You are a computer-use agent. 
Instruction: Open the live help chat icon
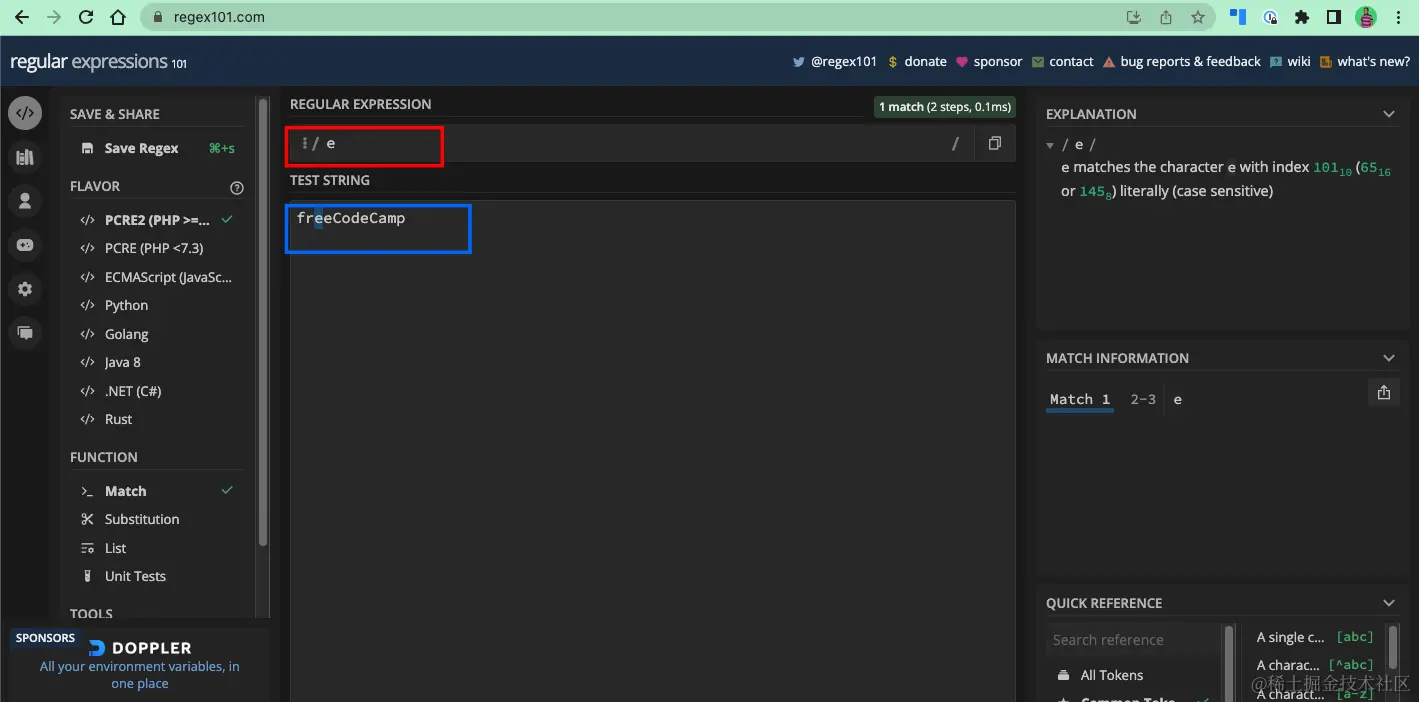tap(25, 333)
